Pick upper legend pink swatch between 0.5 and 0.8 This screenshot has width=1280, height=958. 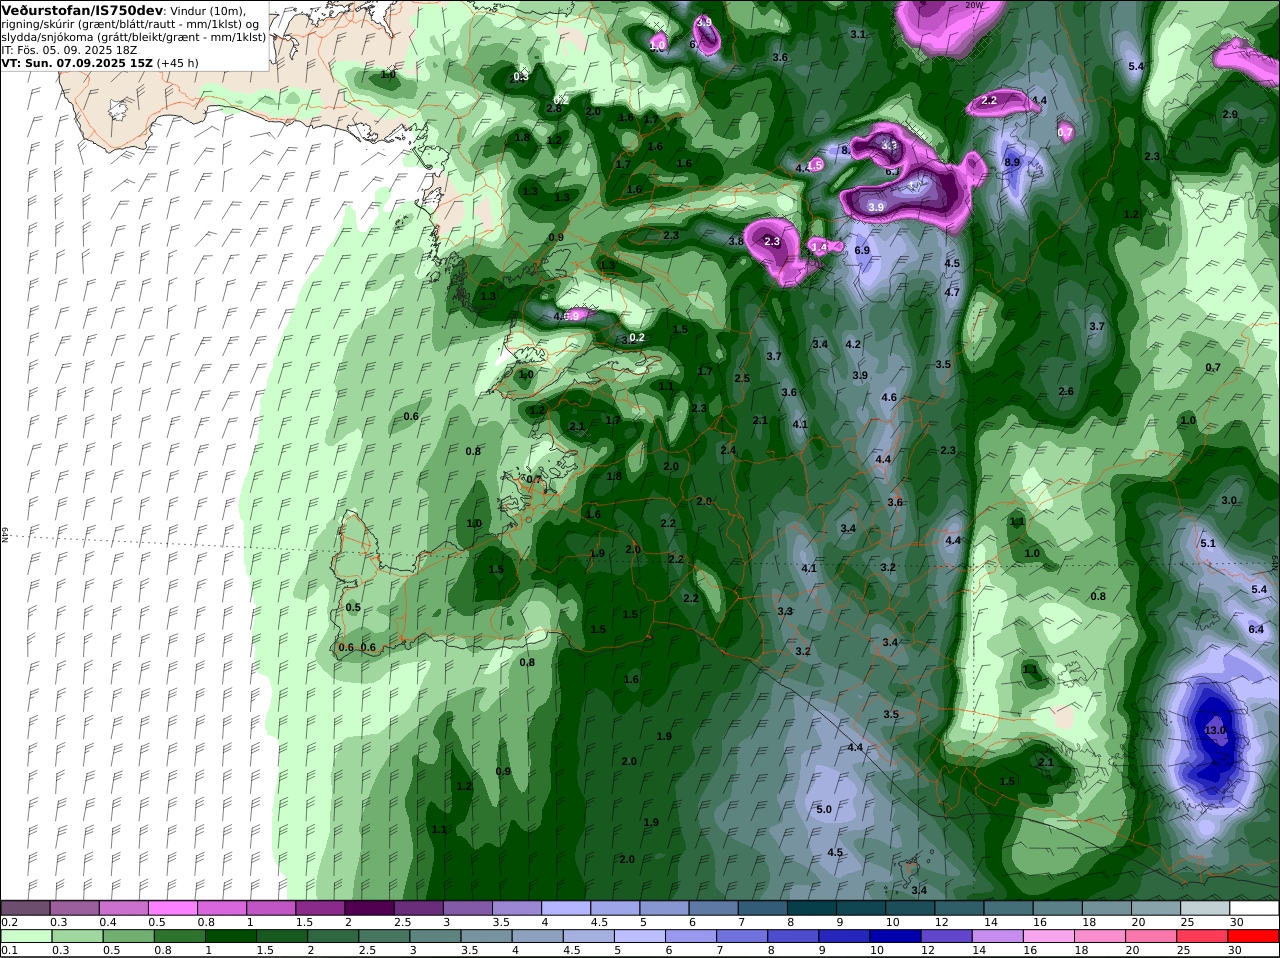tap(173, 907)
